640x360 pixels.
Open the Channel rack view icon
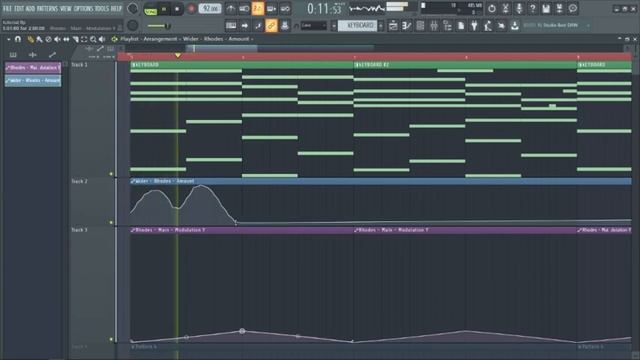(420, 26)
